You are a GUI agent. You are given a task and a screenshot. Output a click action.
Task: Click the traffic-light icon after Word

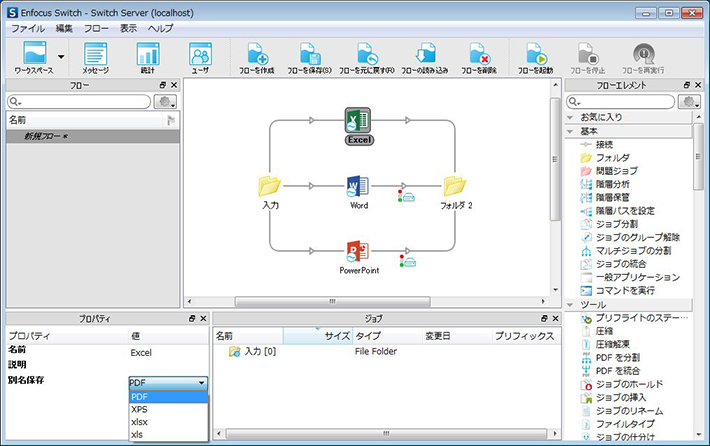[x=407, y=196]
